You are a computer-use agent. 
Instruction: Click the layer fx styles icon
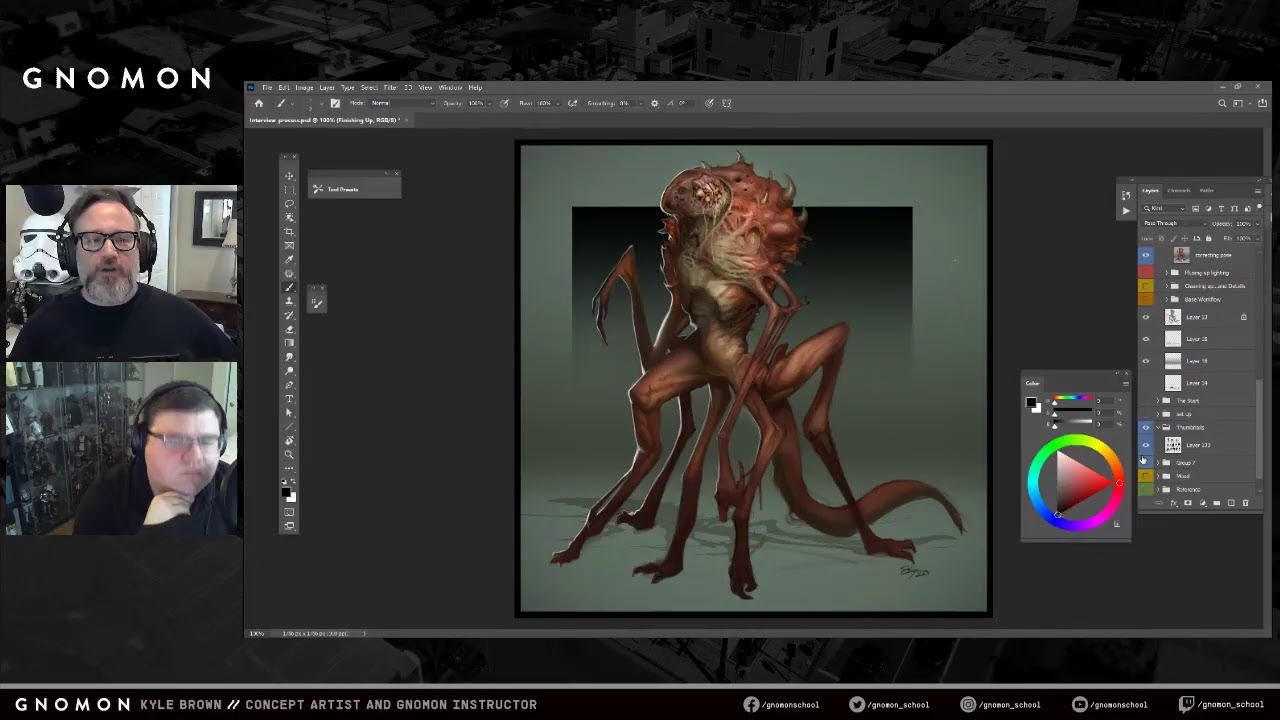(1174, 503)
